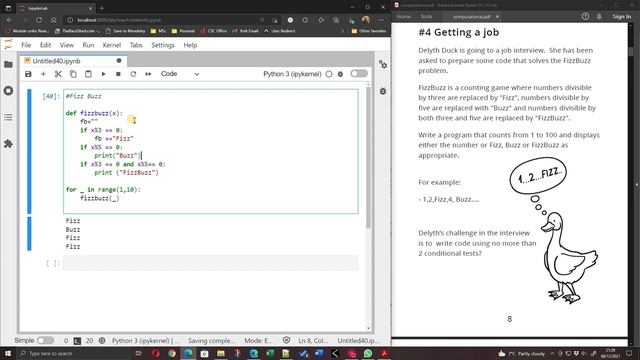
Task: Open the View menu in JupyterLab
Action: pyautogui.click(x=67, y=45)
